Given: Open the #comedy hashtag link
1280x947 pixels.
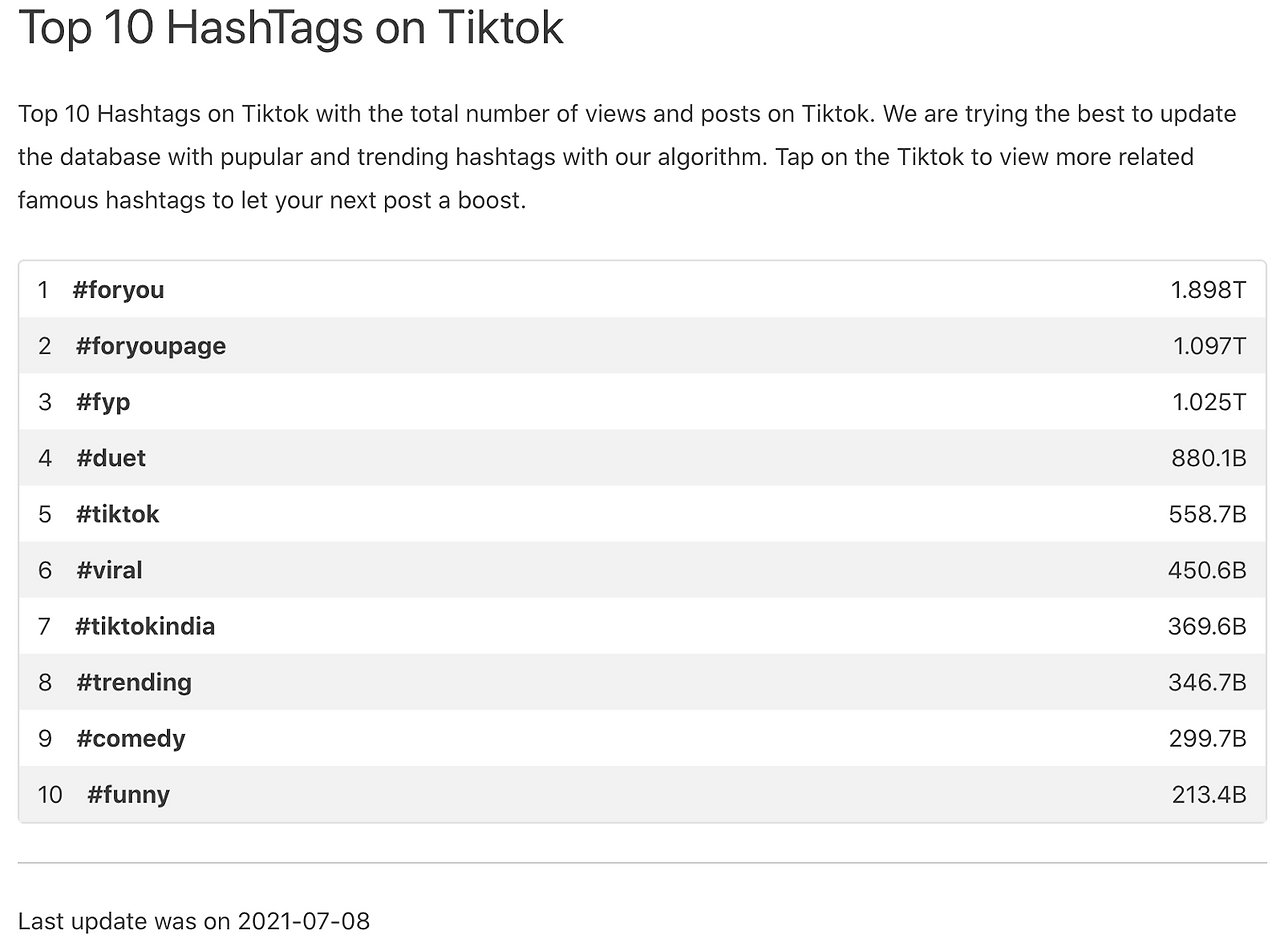Looking at the screenshot, I should click(x=131, y=738).
